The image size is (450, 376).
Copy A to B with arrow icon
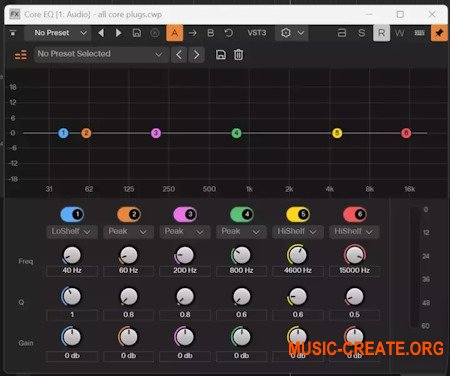[x=192, y=33]
